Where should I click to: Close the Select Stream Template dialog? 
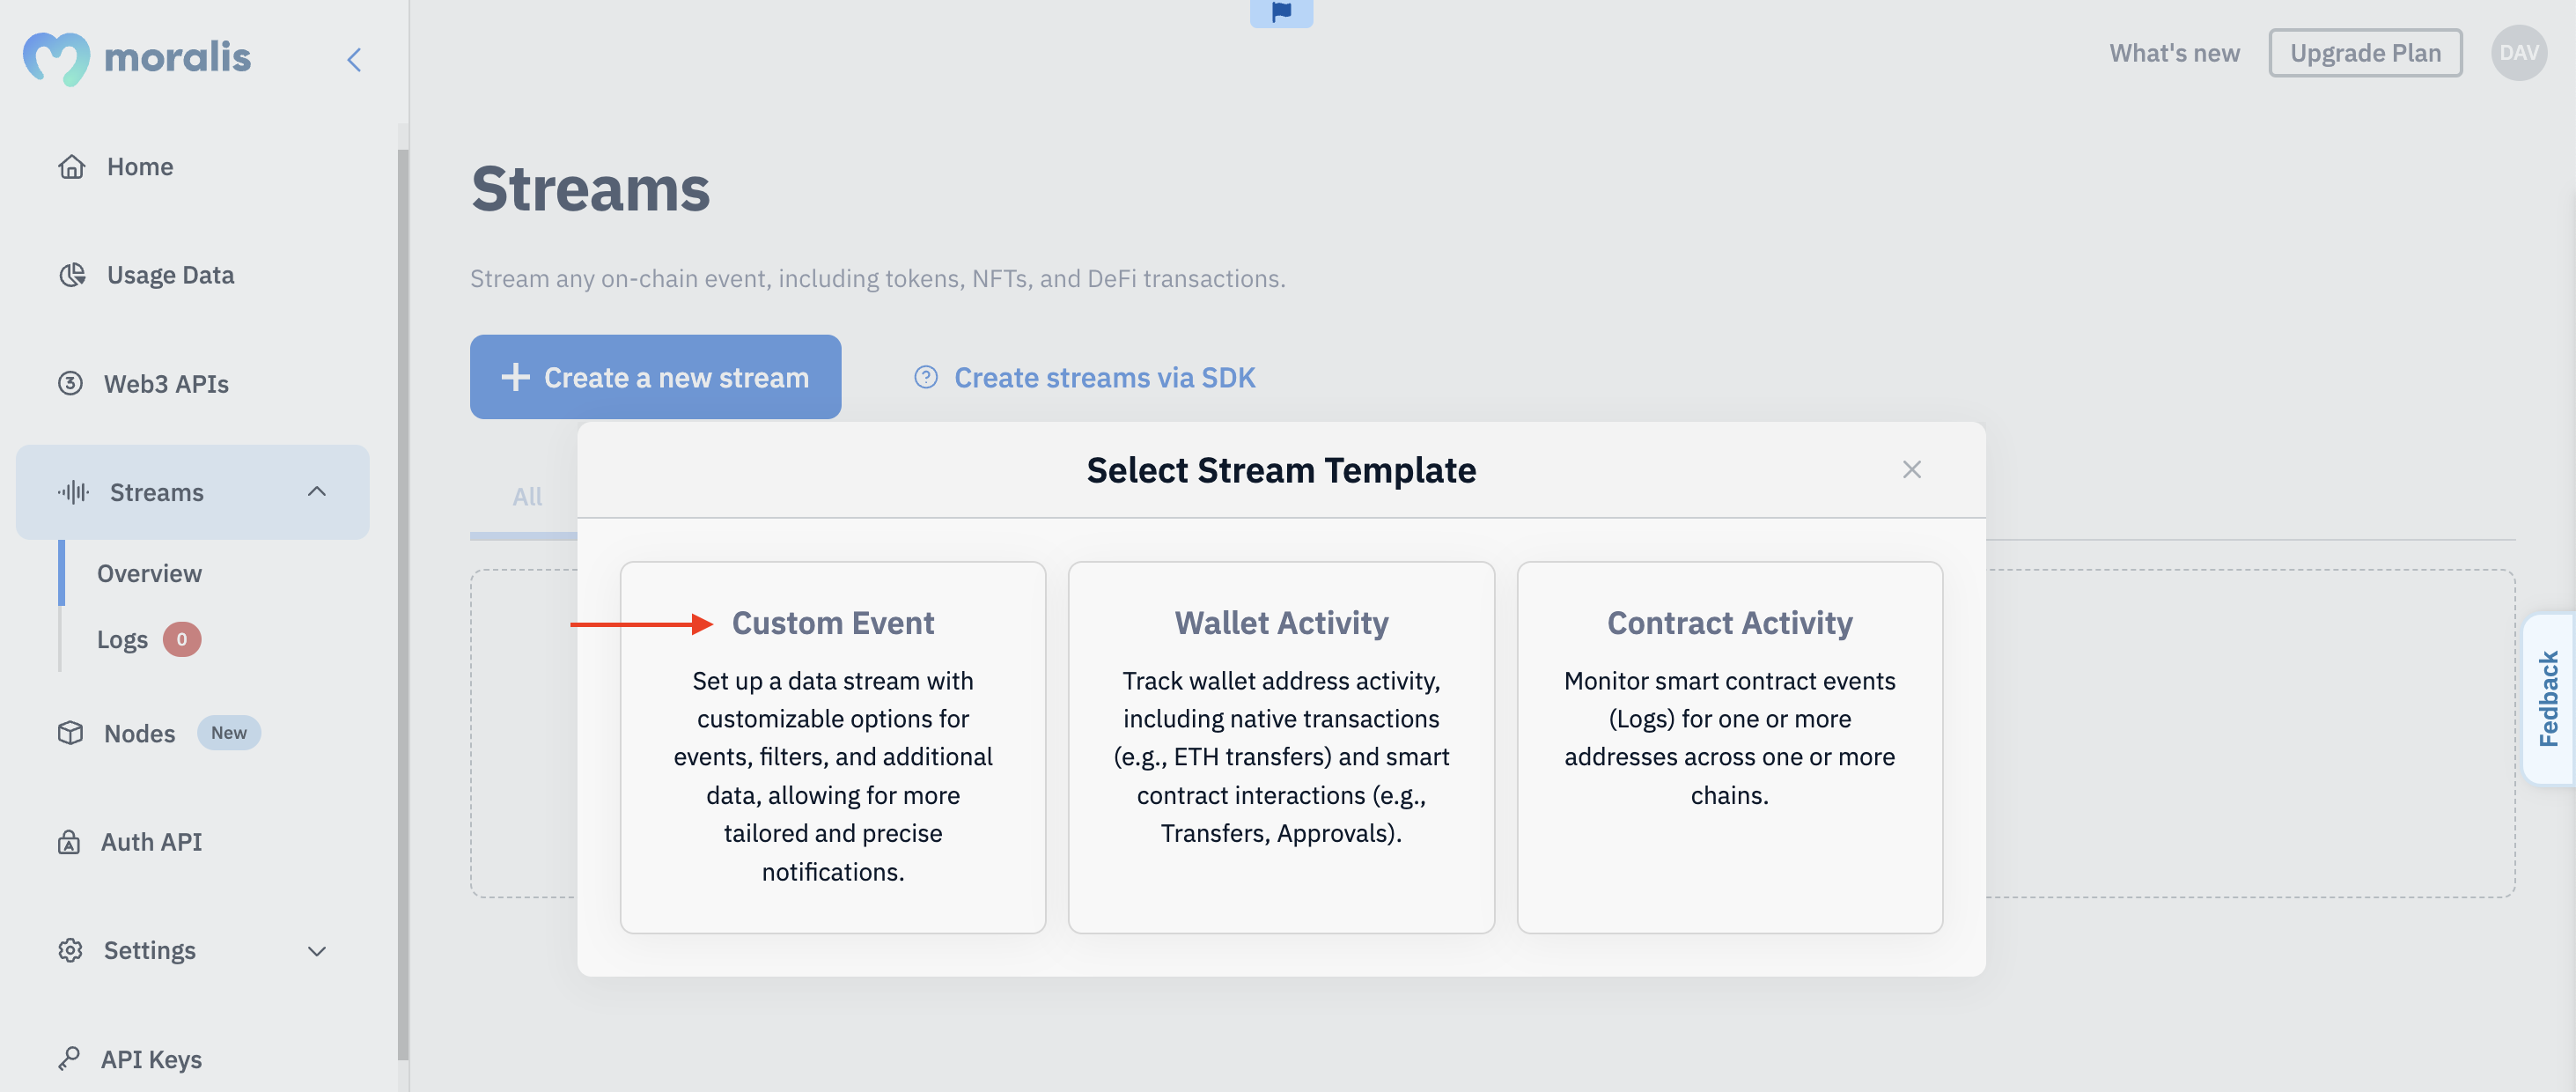[x=1911, y=469]
